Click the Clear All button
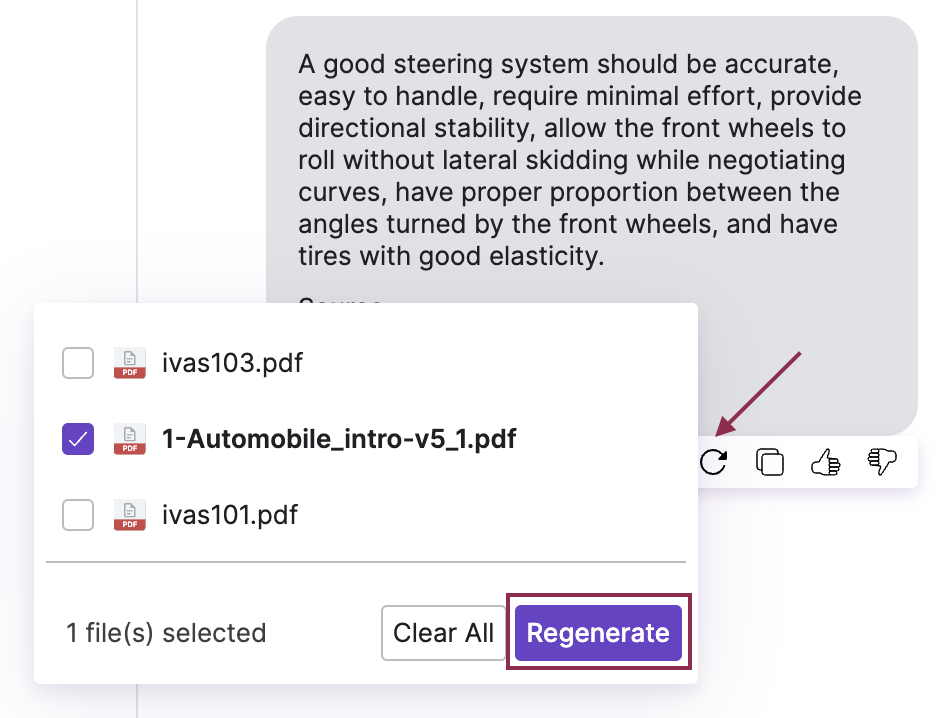Image resolution: width=936 pixels, height=718 pixels. tap(444, 632)
